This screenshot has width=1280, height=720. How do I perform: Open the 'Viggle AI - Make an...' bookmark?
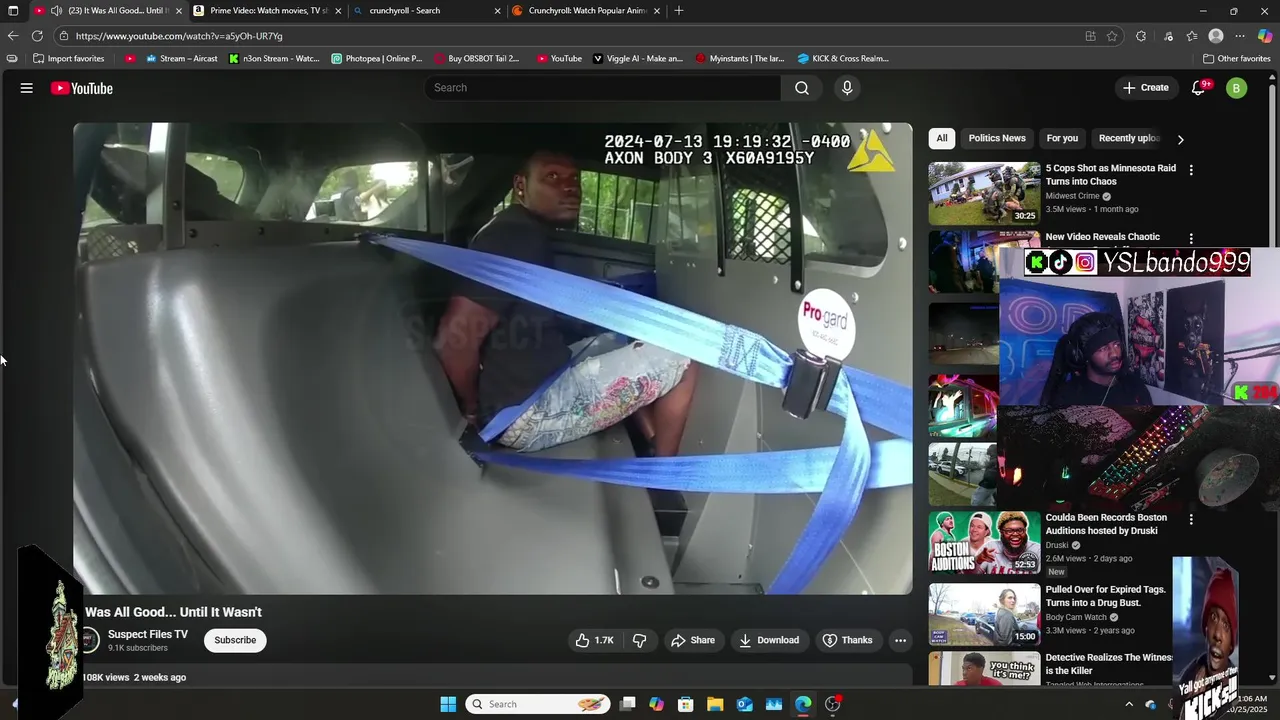638,58
